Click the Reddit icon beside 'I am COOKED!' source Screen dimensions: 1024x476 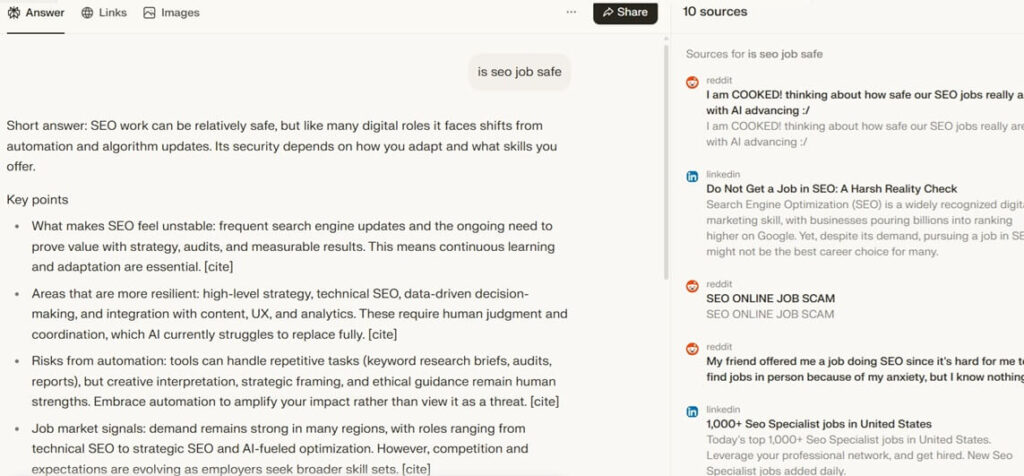tap(692, 82)
